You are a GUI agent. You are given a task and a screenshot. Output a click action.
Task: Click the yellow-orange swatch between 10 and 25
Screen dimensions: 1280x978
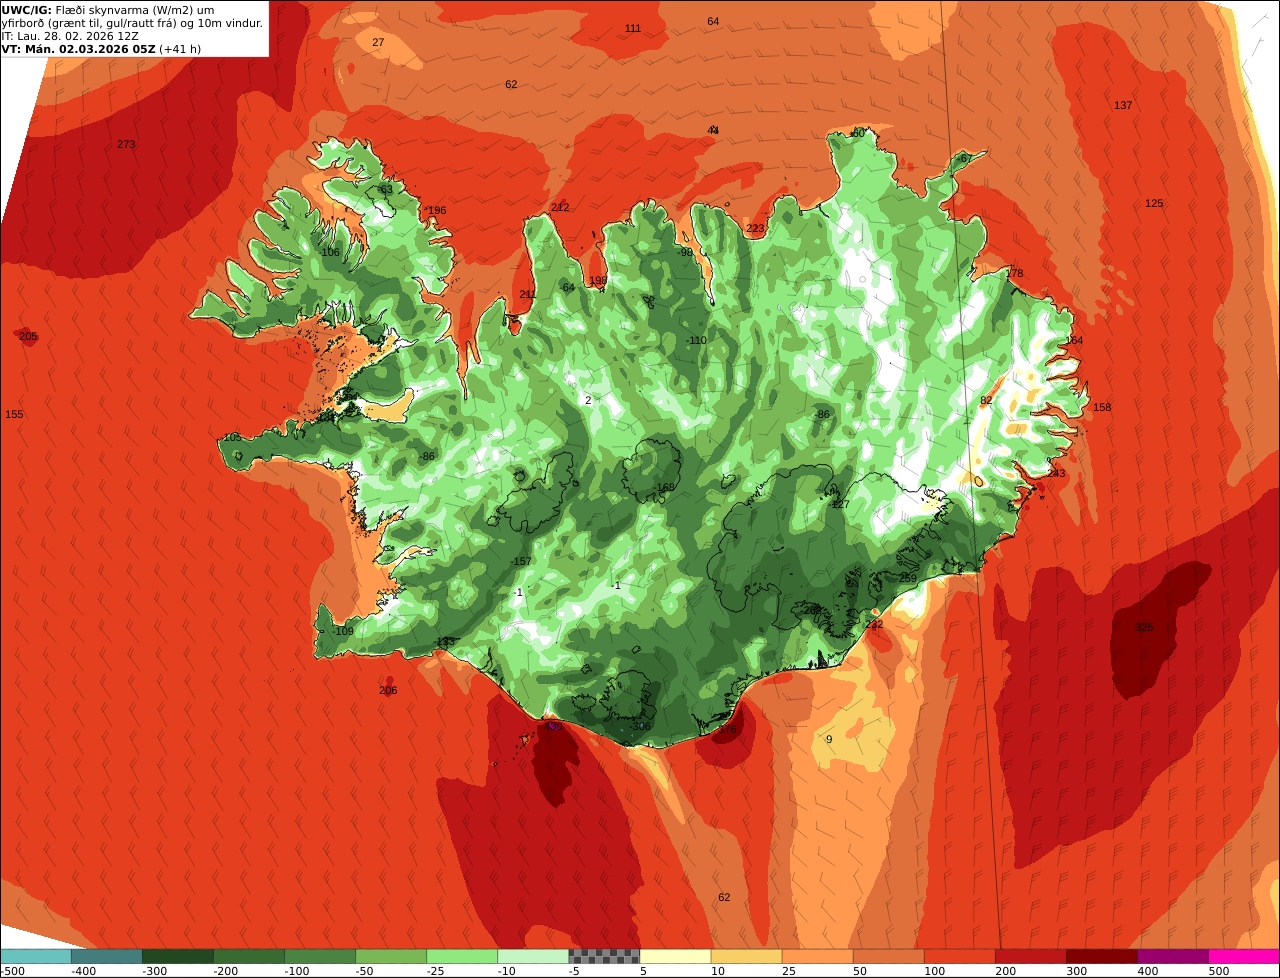[x=746, y=956]
